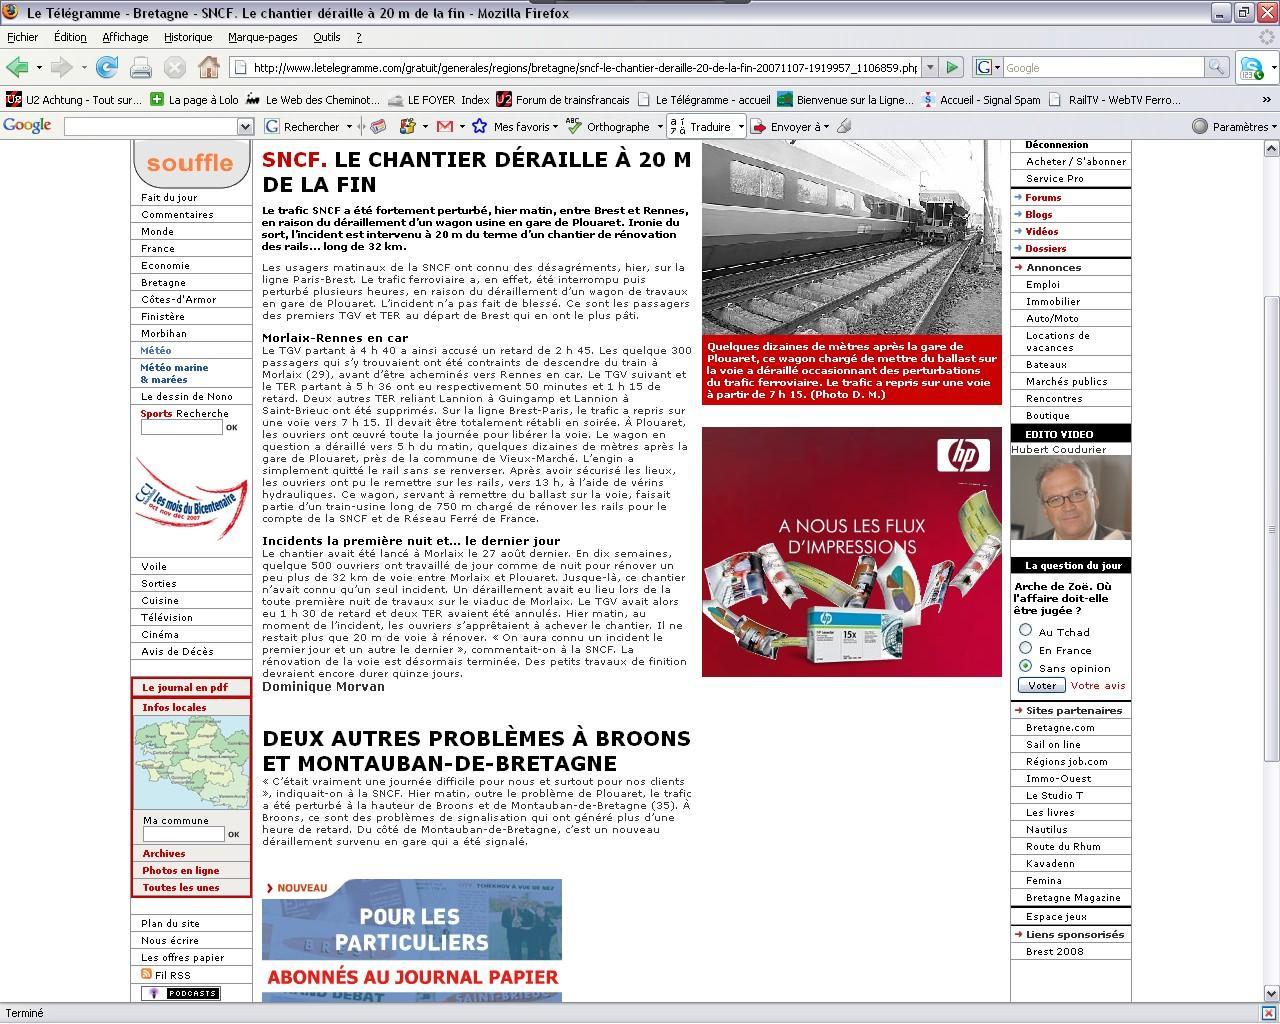Image resolution: width=1280 pixels, height=1024 pixels.
Task: Click the green Back arrow button
Action: [x=17, y=67]
